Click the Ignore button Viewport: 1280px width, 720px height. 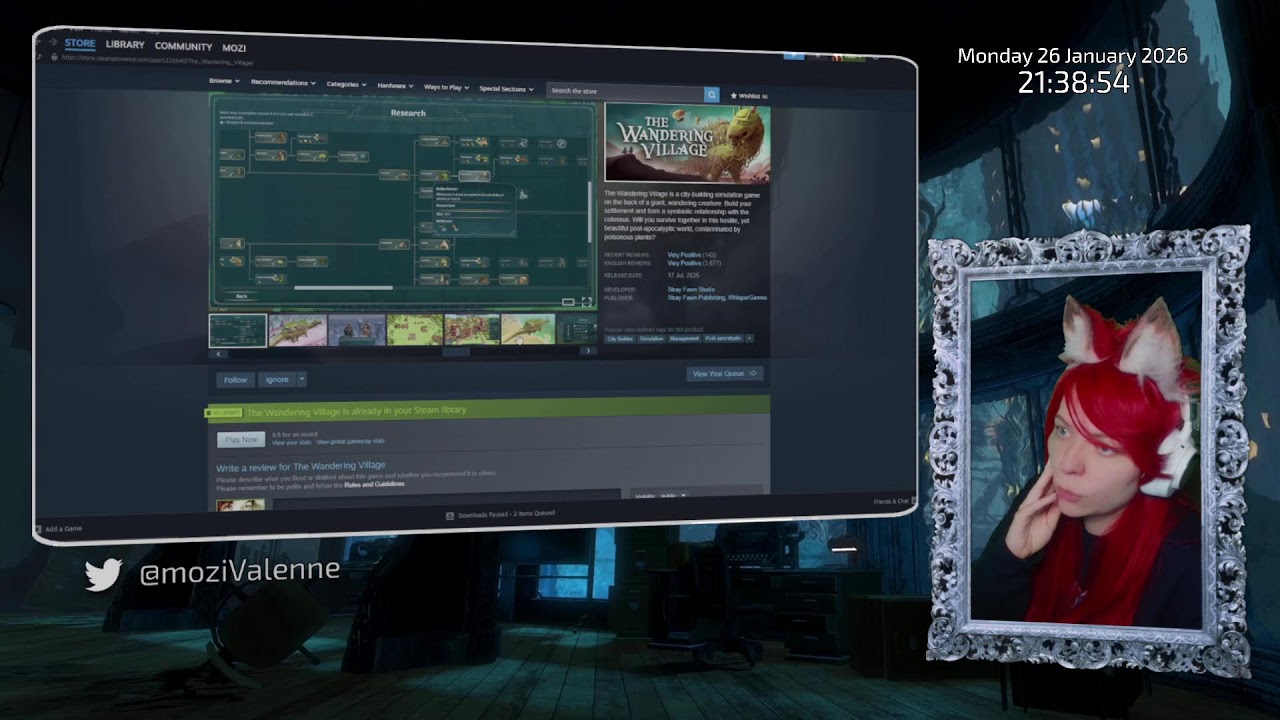tap(277, 380)
